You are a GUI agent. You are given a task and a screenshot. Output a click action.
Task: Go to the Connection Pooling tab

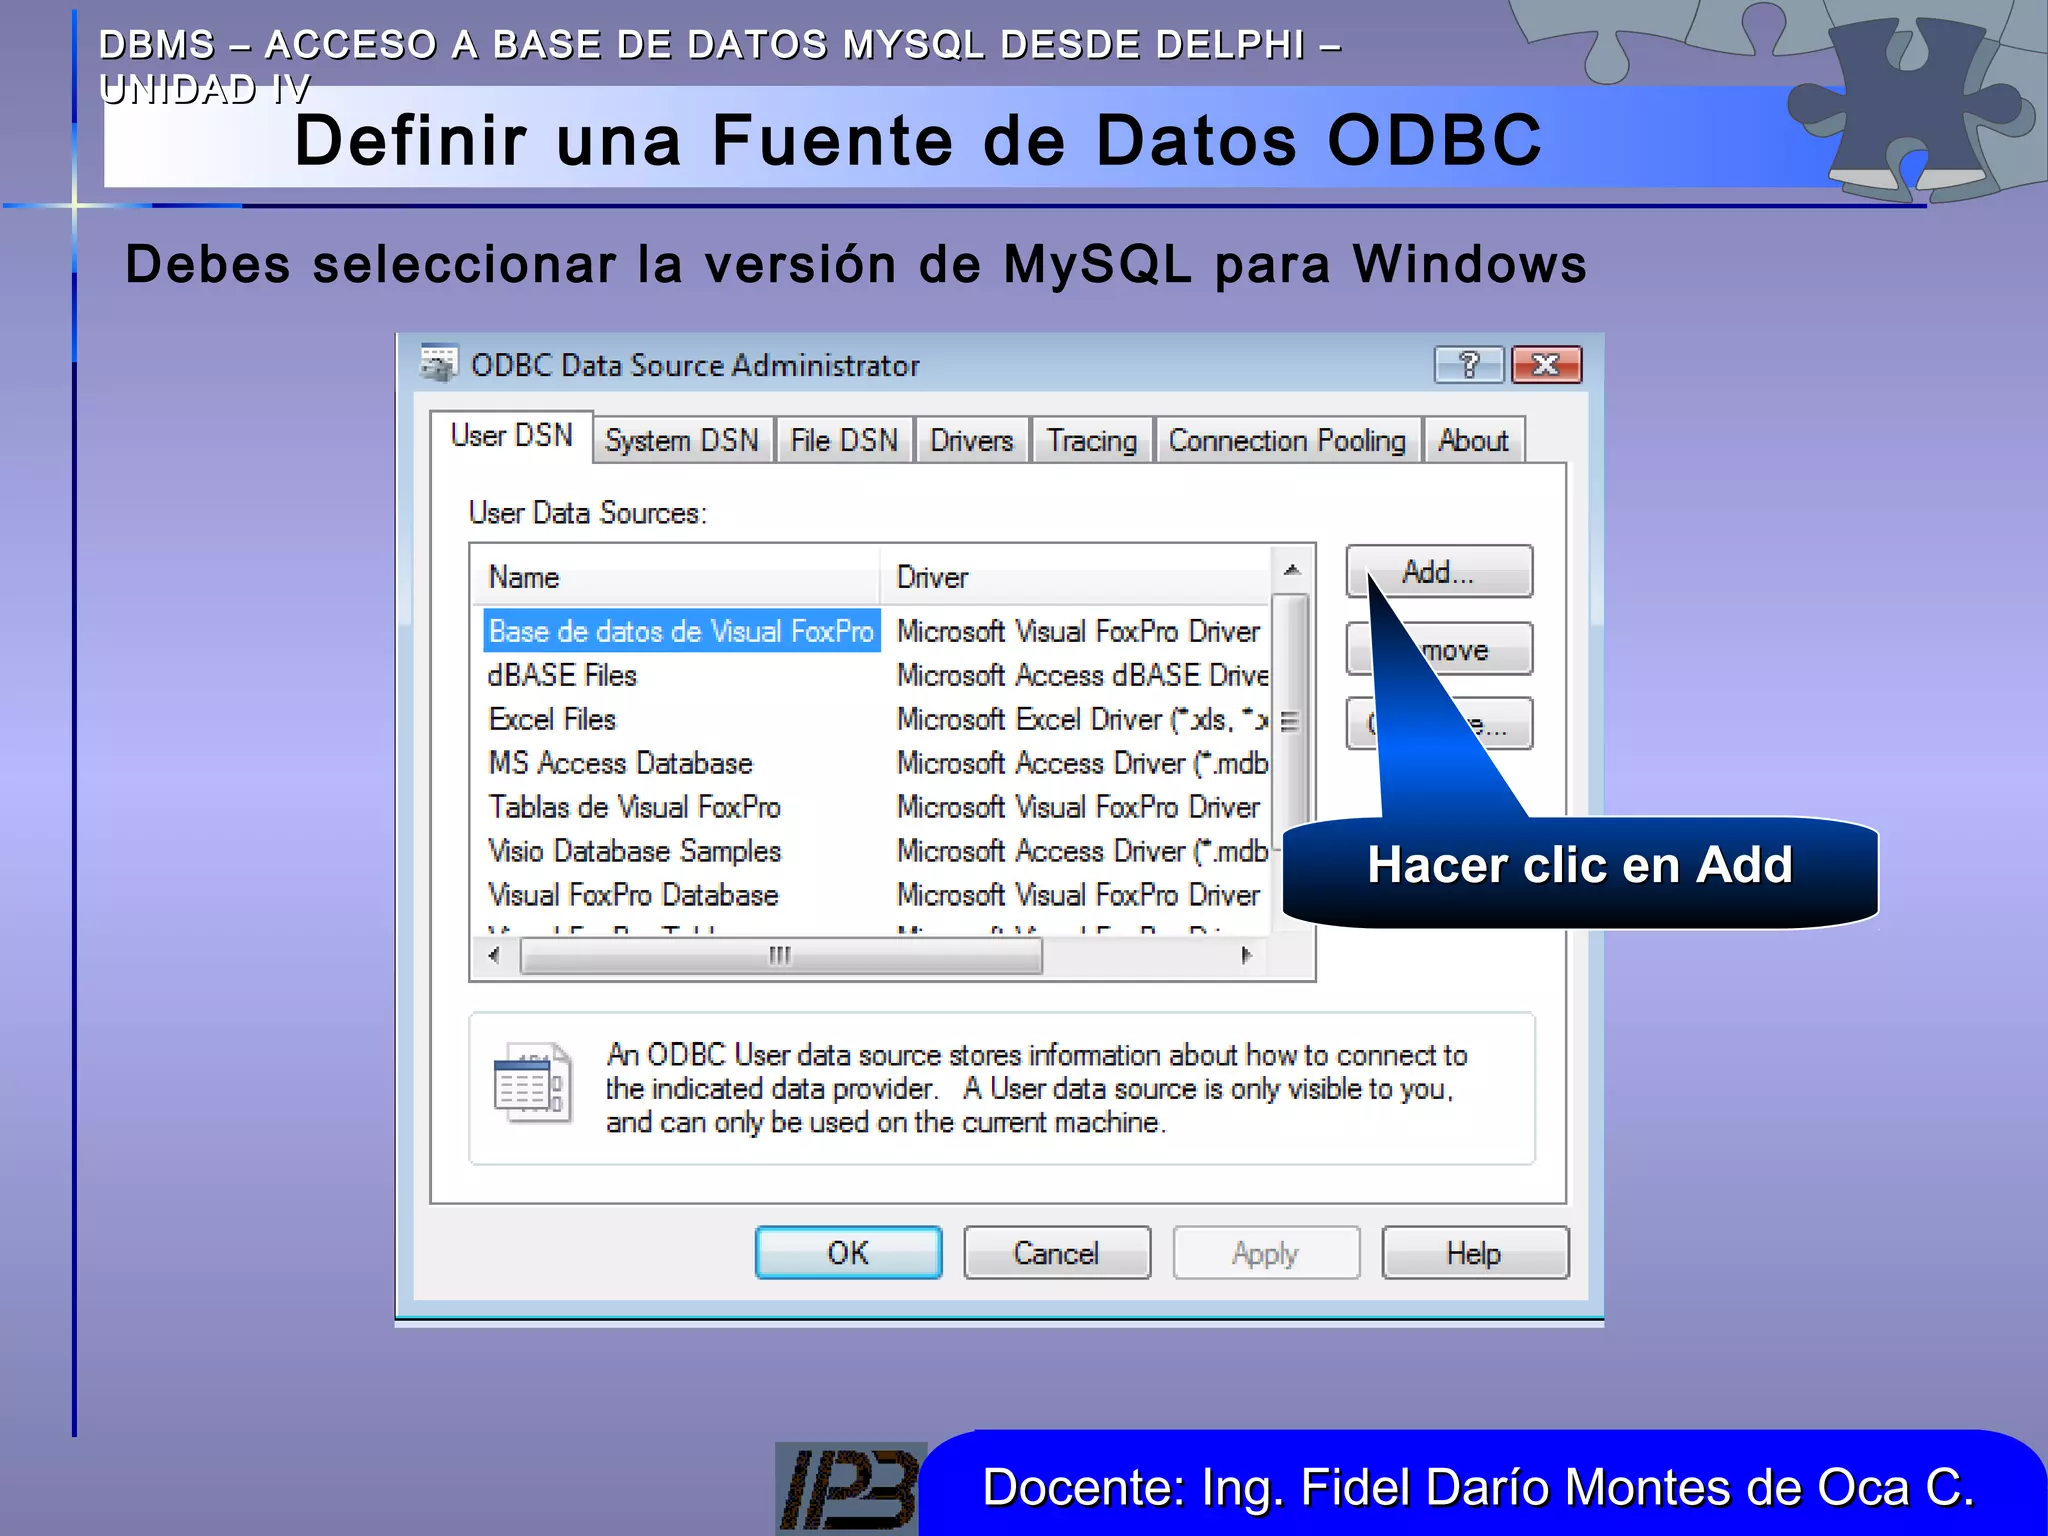pyautogui.click(x=1287, y=440)
